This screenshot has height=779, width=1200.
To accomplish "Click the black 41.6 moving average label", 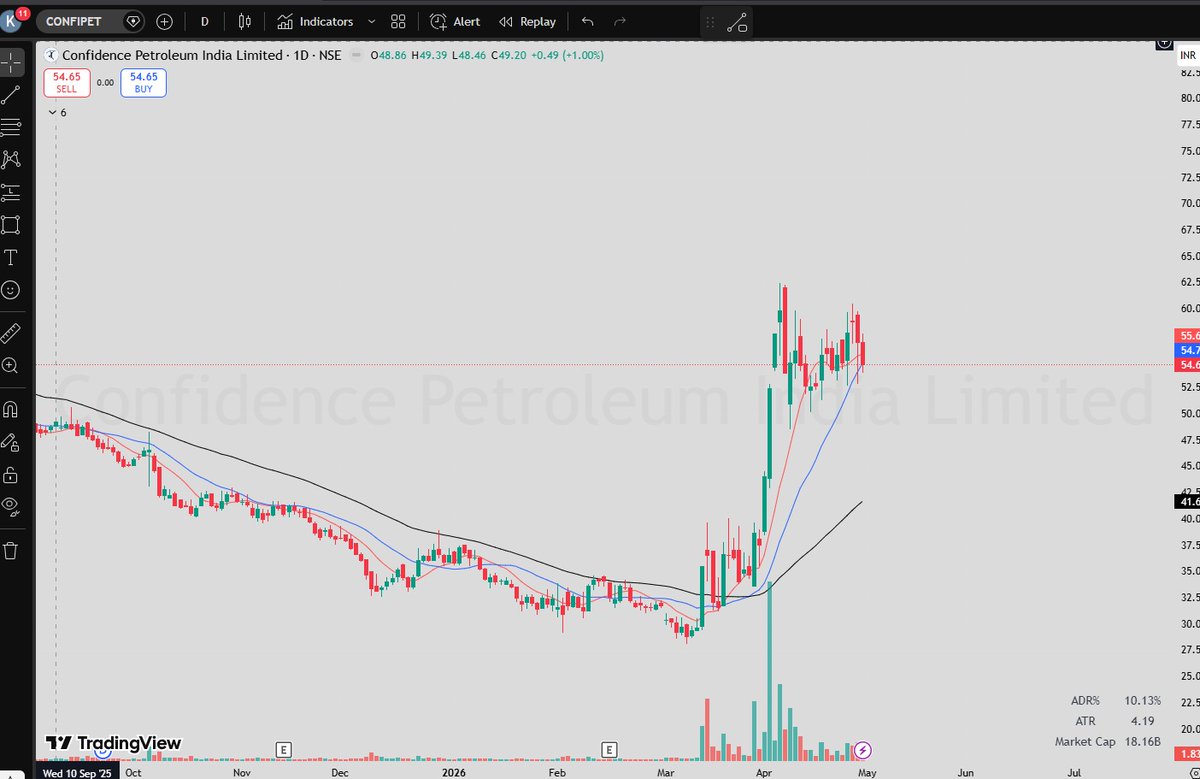I will click(1189, 500).
